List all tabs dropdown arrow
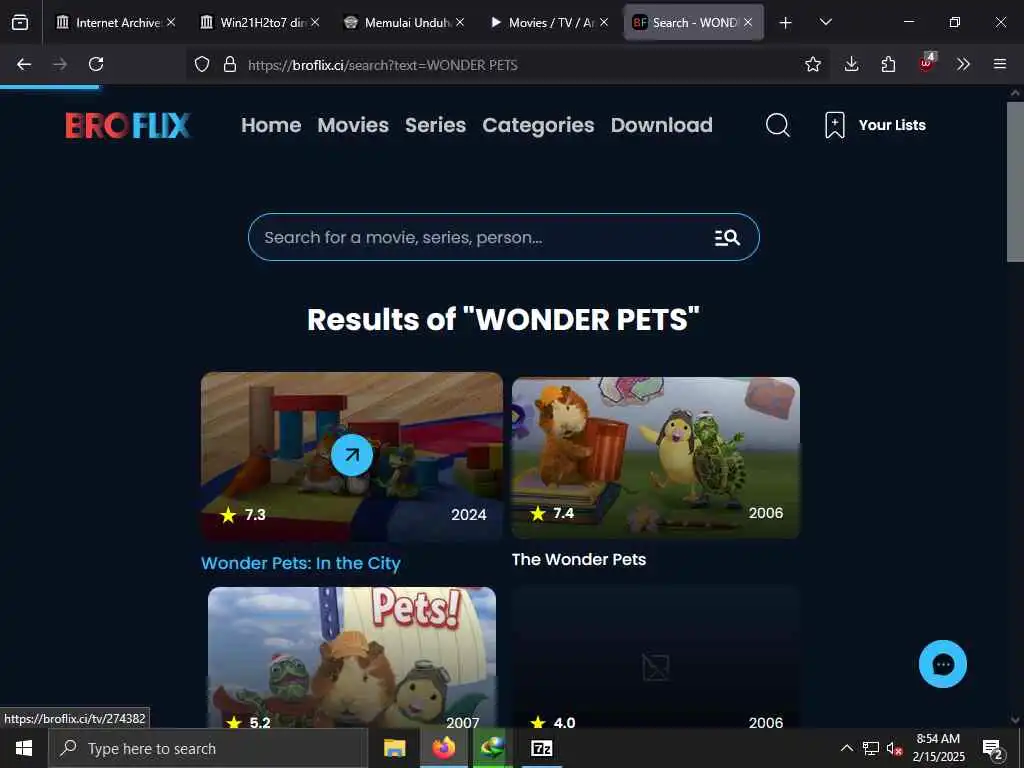Image resolution: width=1024 pixels, height=768 pixels. [825, 22]
